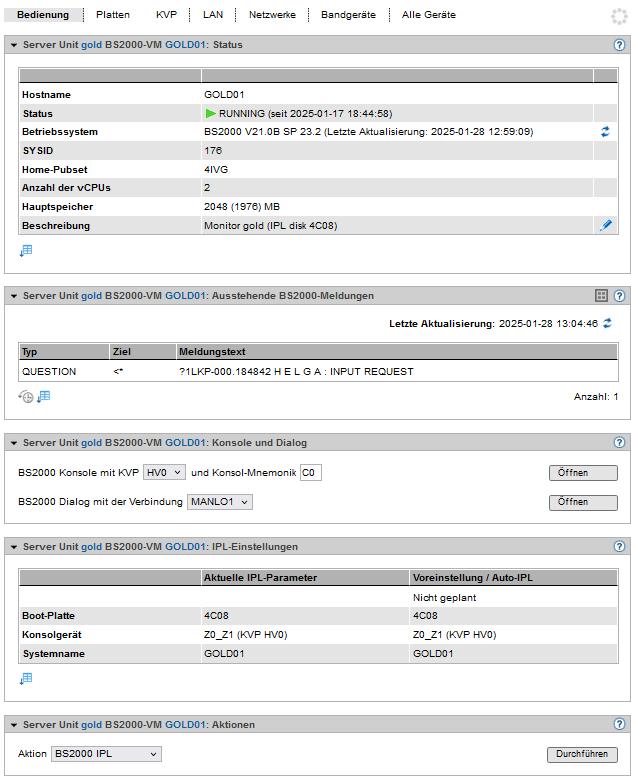Viewport: 631px width, 777px height.
Task: Collapse the Status section
Action: click(12, 45)
